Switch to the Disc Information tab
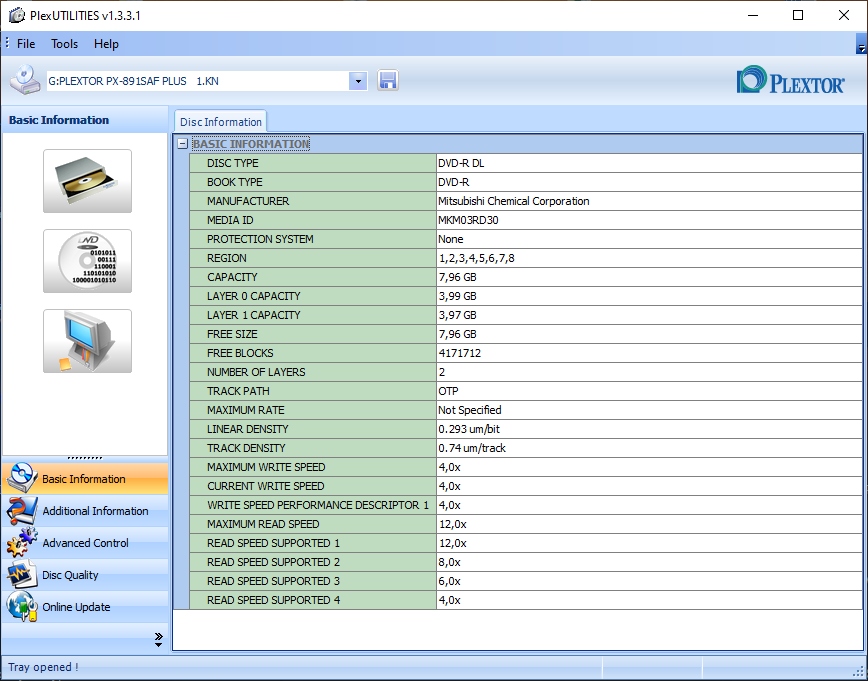Viewport: 868px width, 681px height. click(x=221, y=122)
